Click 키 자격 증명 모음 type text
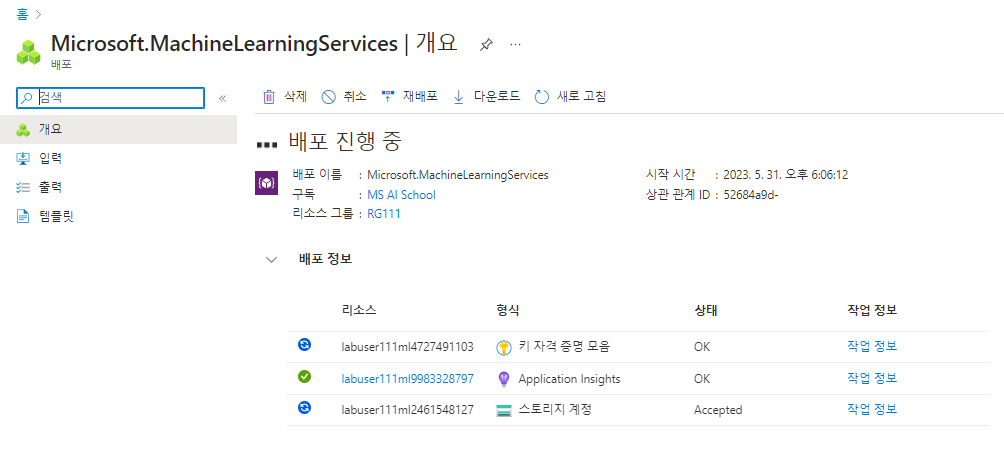 pos(564,347)
